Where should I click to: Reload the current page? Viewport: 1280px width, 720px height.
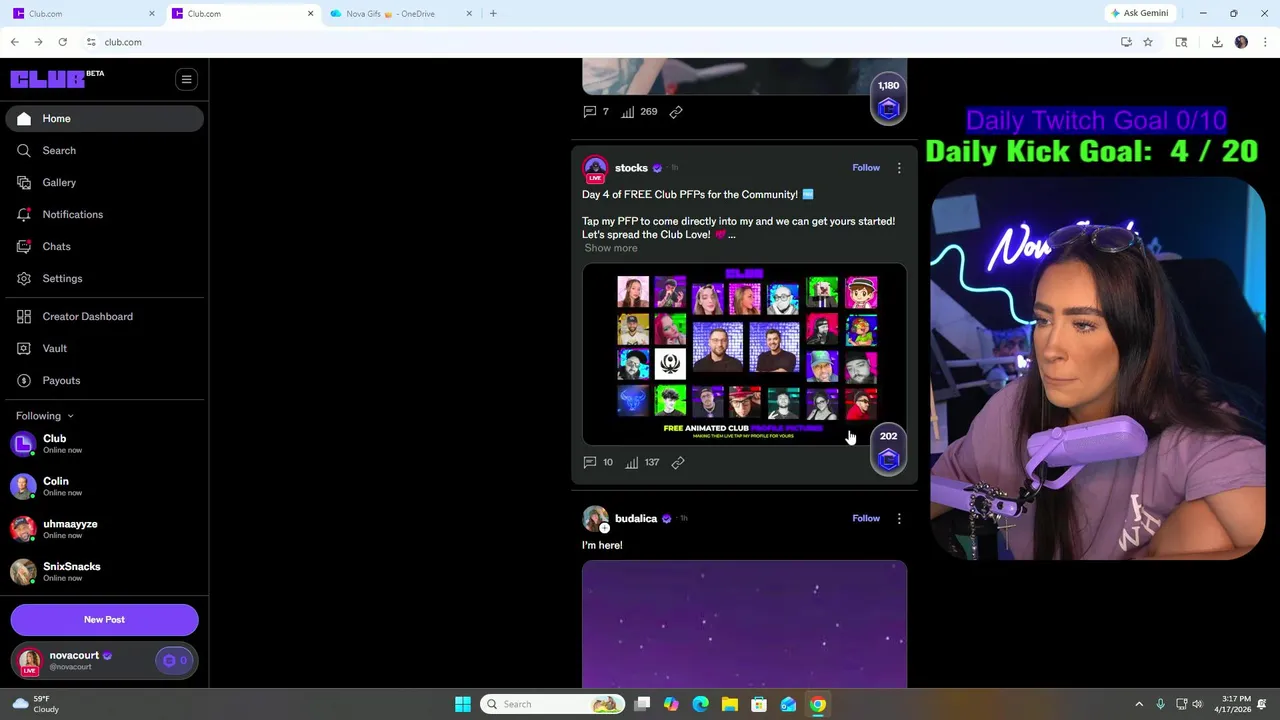tap(62, 42)
